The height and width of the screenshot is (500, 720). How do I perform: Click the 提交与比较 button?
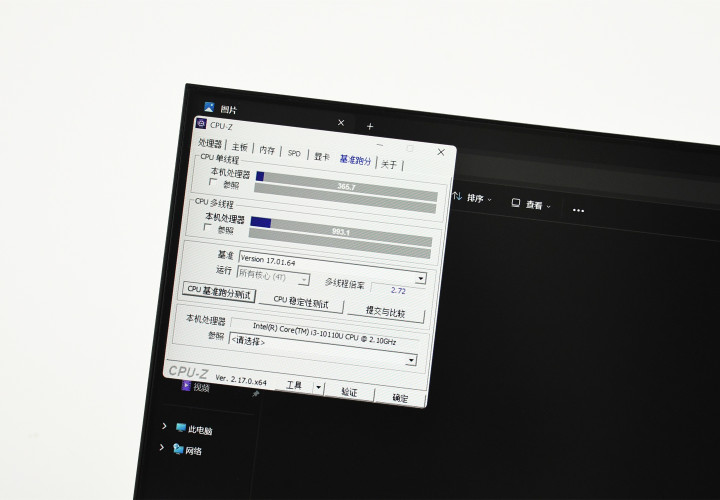[385, 312]
